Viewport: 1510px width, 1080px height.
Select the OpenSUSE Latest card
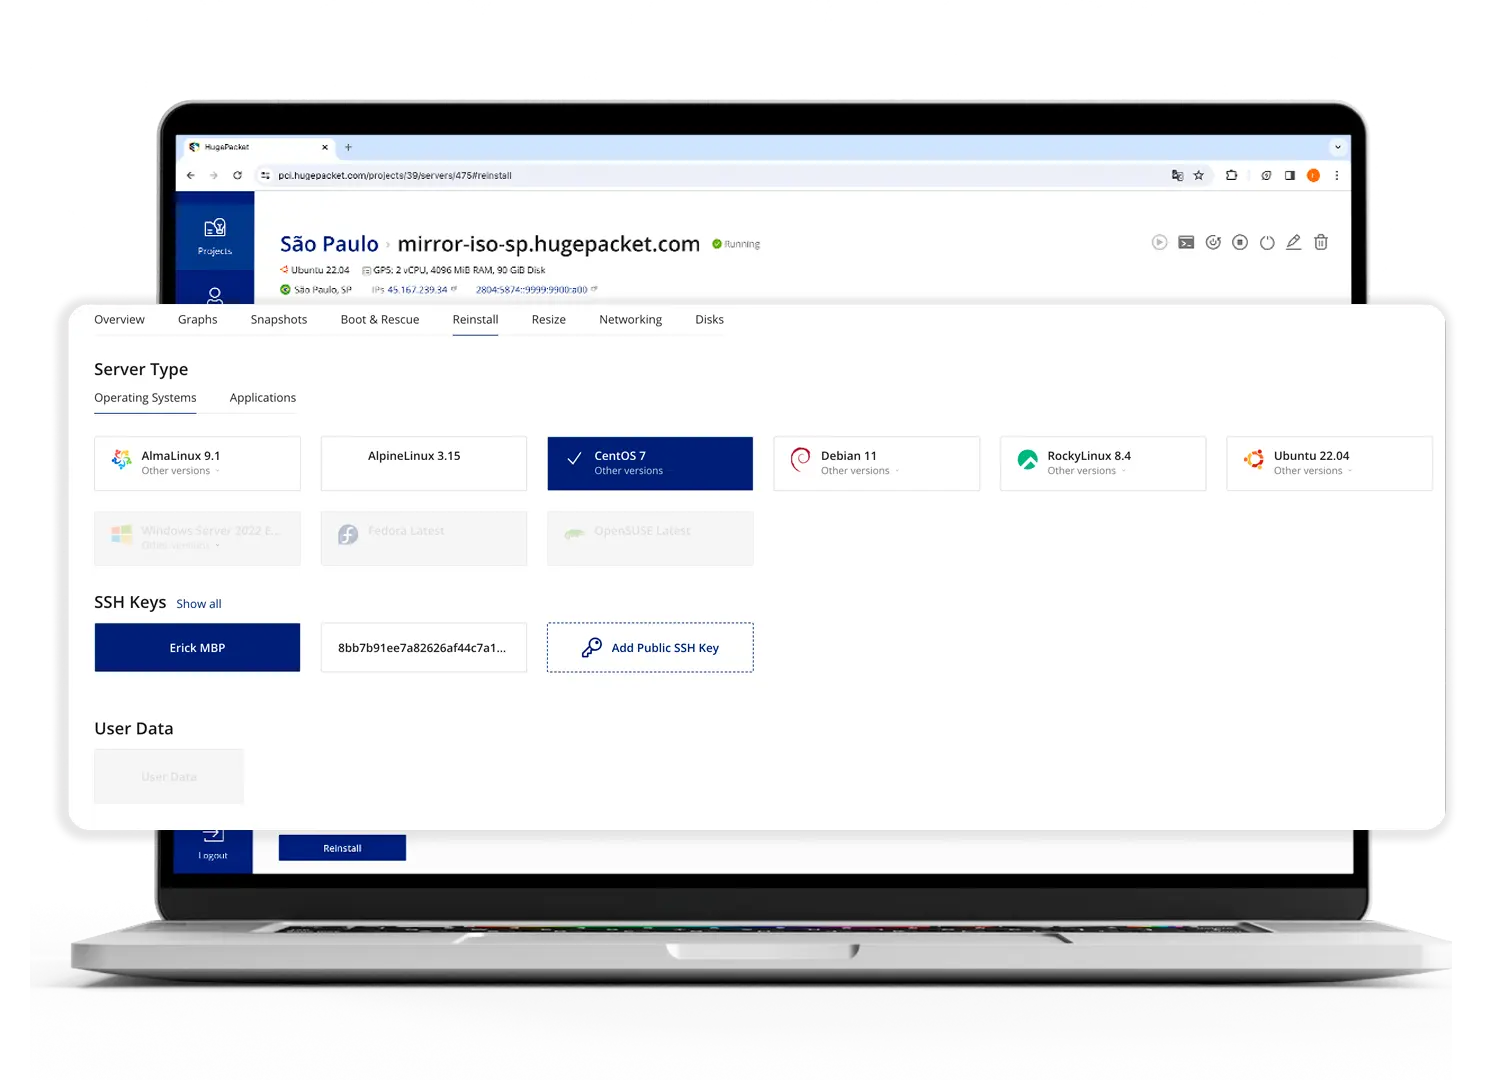(x=650, y=538)
